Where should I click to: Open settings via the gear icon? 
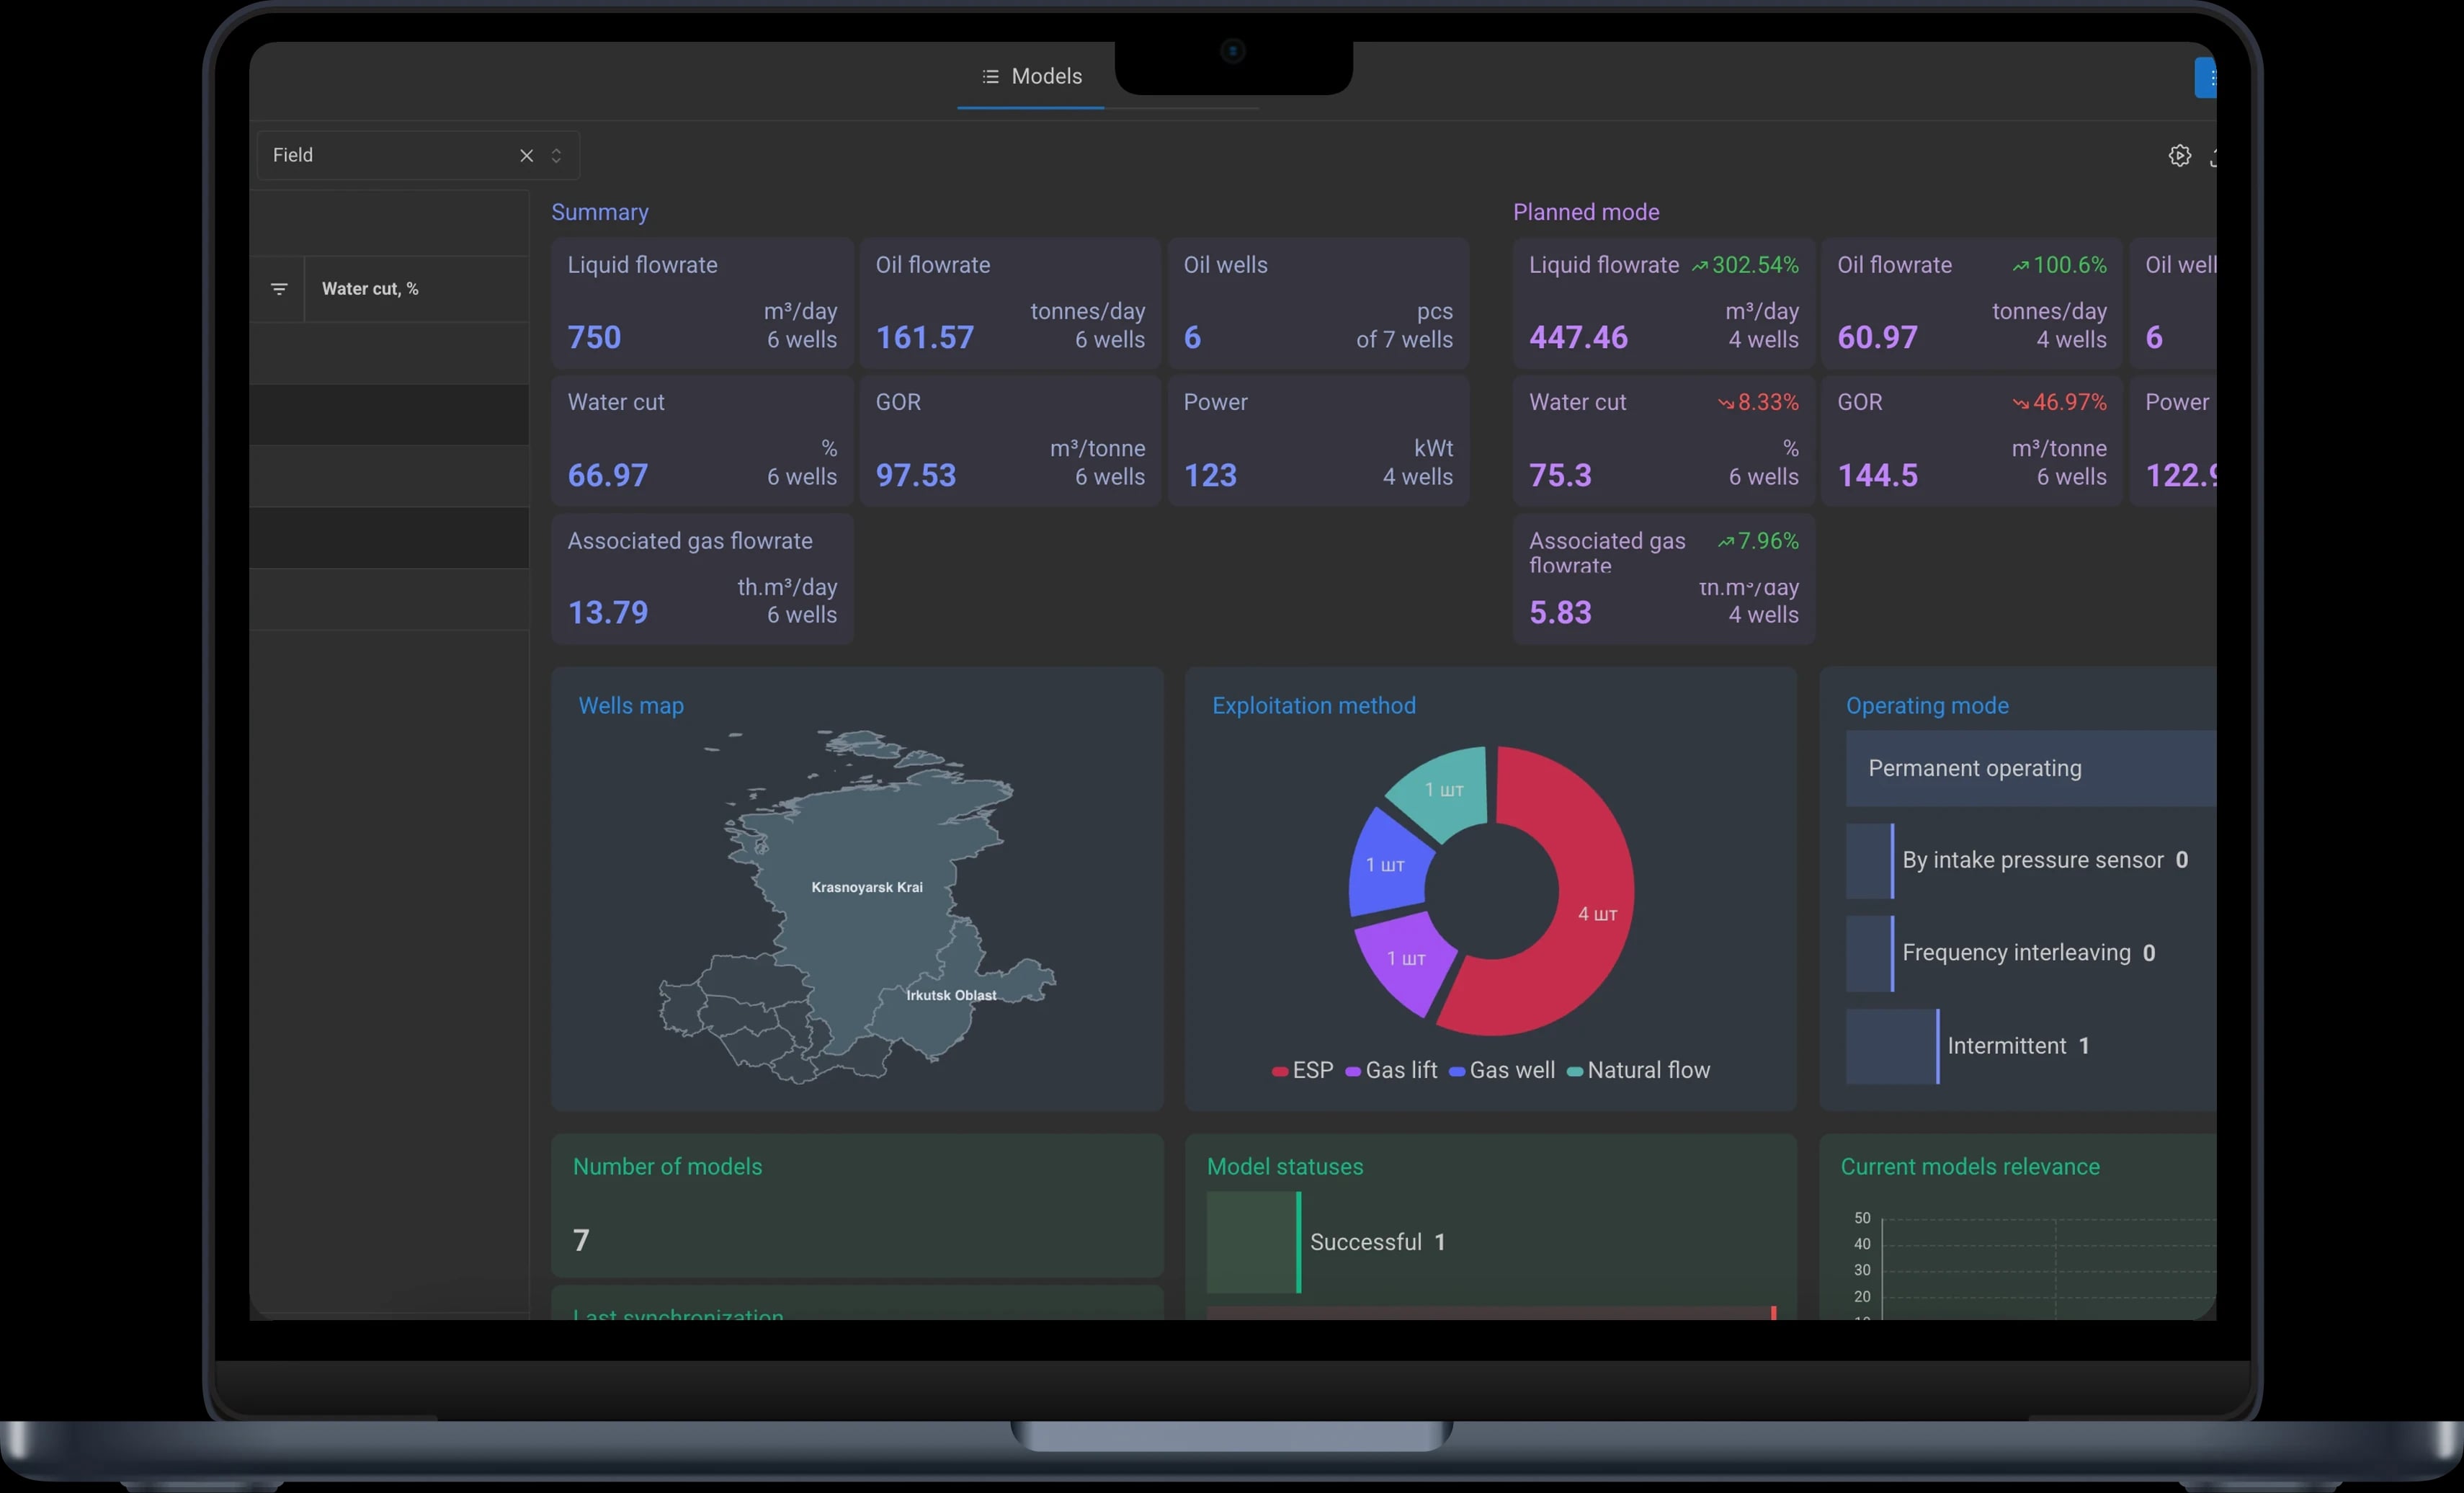tap(2180, 155)
